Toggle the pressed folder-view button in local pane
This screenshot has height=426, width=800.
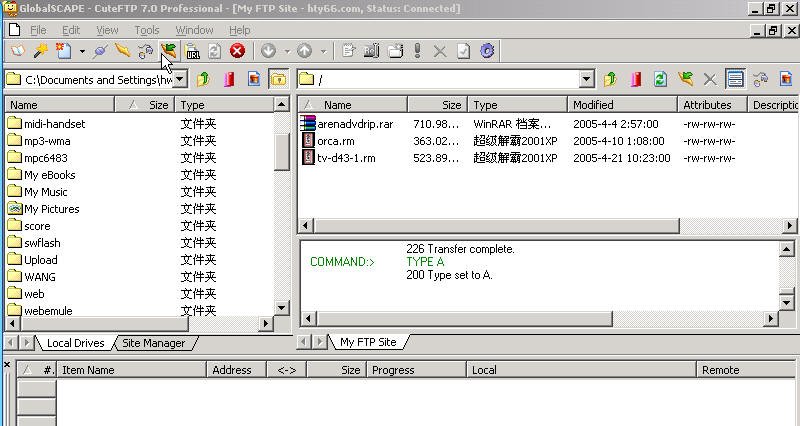278,79
